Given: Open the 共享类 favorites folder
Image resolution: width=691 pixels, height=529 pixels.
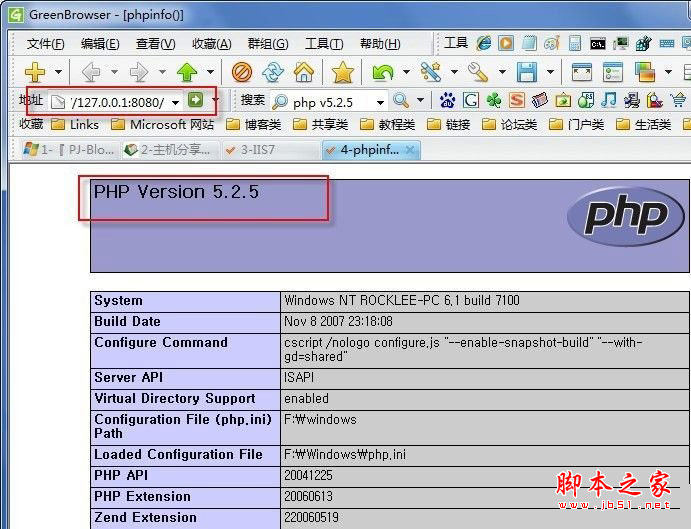Looking at the screenshot, I should (320, 125).
